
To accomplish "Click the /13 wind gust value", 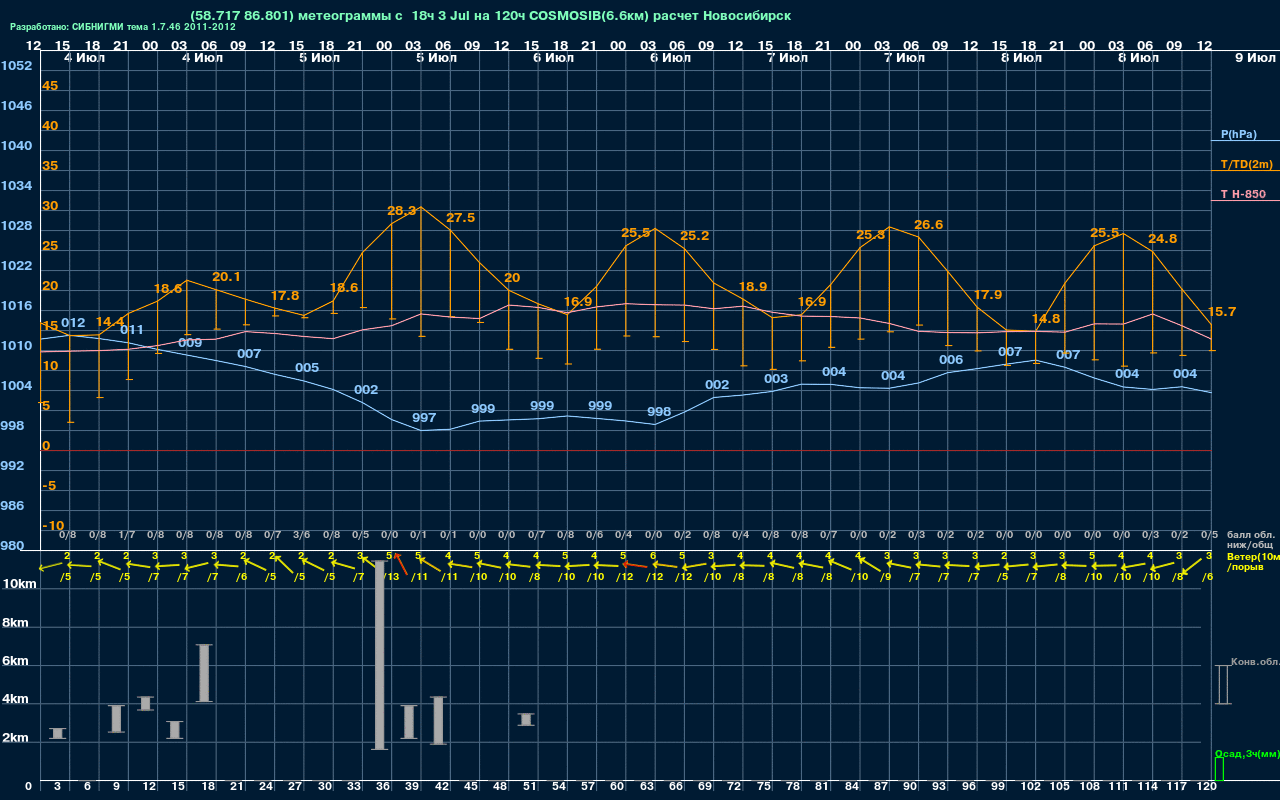I will click(x=393, y=576).
